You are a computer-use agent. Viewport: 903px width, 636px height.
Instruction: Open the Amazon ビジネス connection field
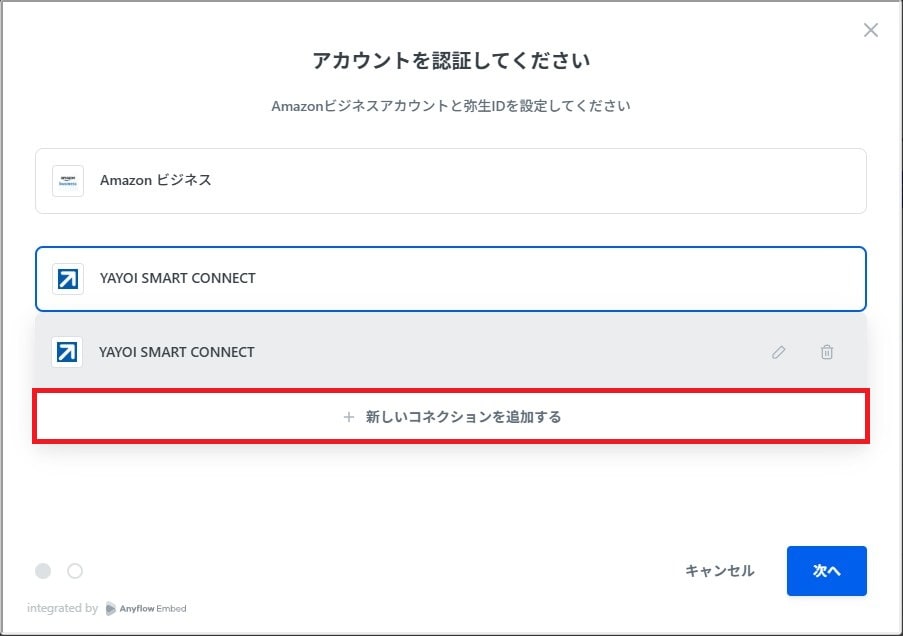click(451, 181)
